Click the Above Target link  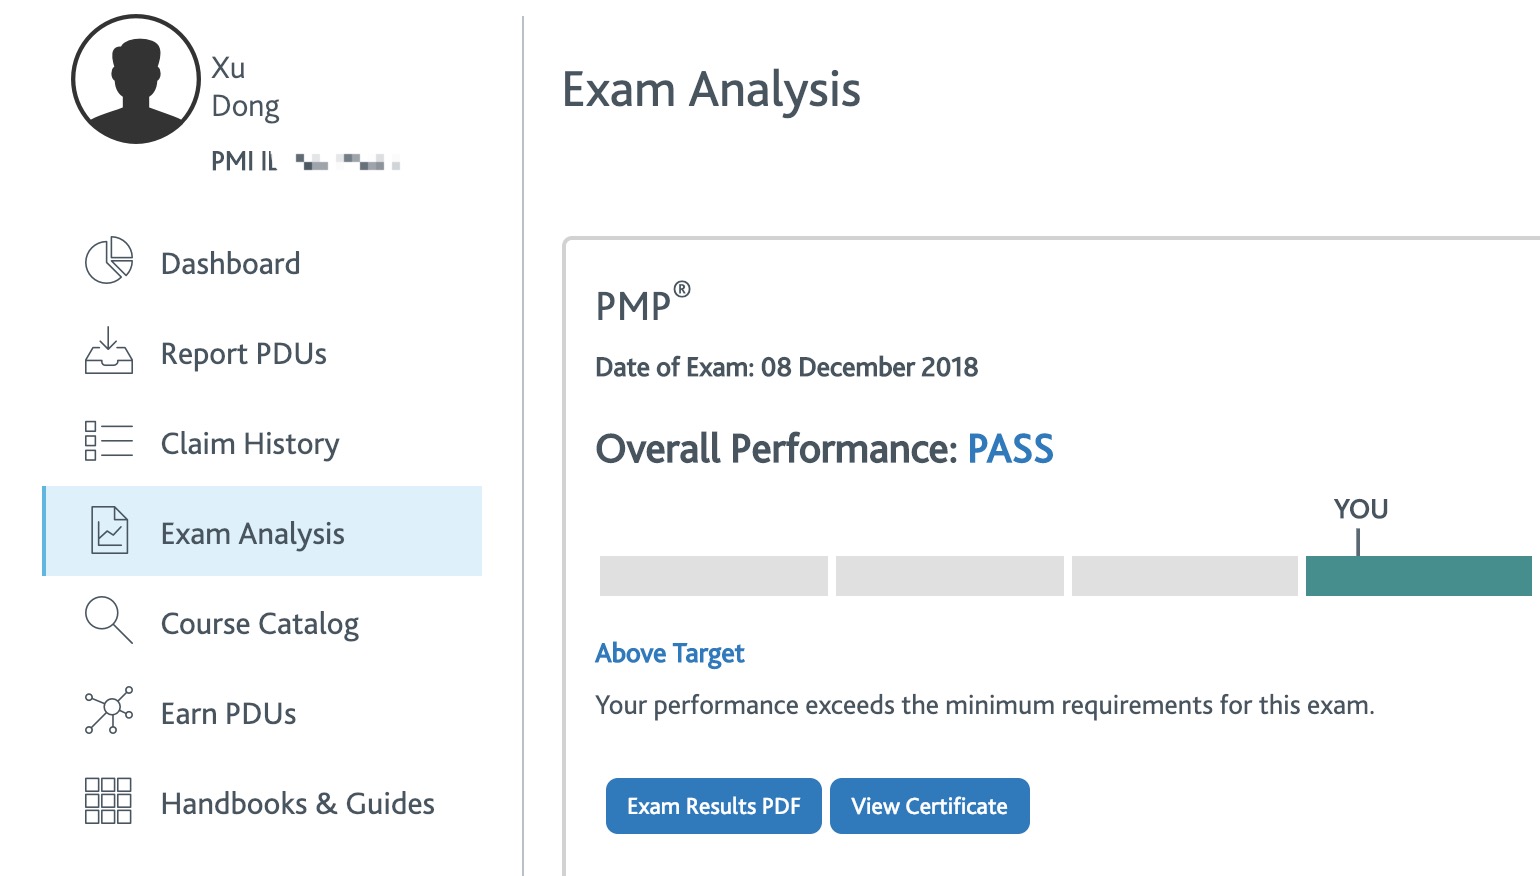tap(670, 653)
